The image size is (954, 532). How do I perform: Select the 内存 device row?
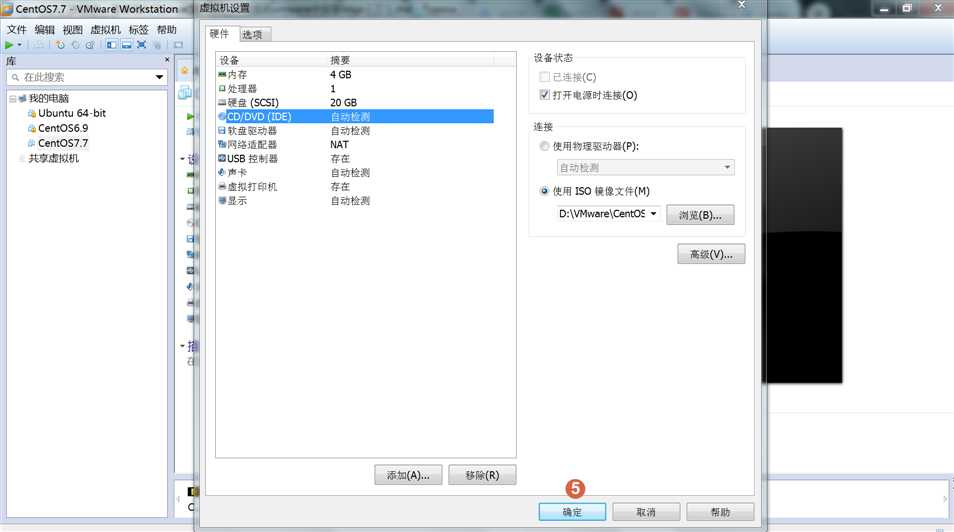pyautogui.click(x=355, y=75)
